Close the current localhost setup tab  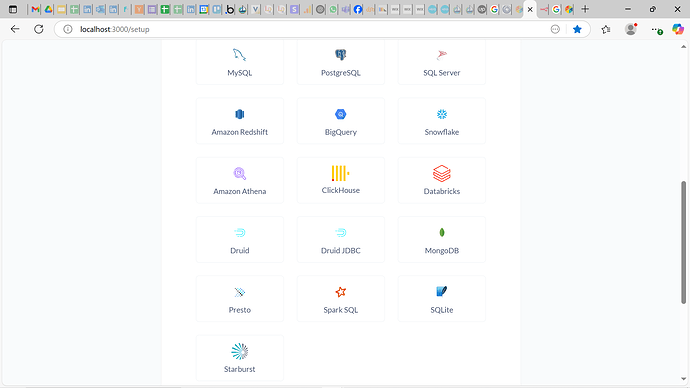point(530,9)
